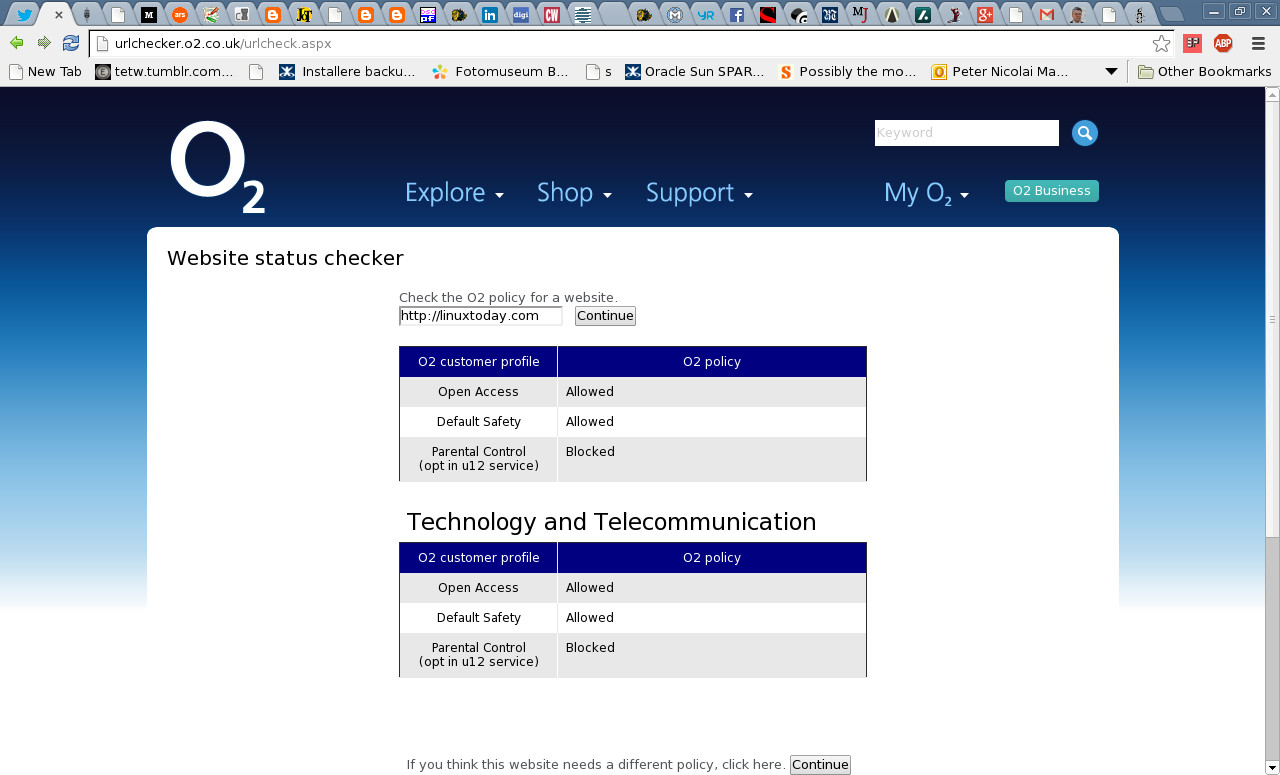Click 'Default Safety' in the second table

pyautogui.click(x=478, y=618)
